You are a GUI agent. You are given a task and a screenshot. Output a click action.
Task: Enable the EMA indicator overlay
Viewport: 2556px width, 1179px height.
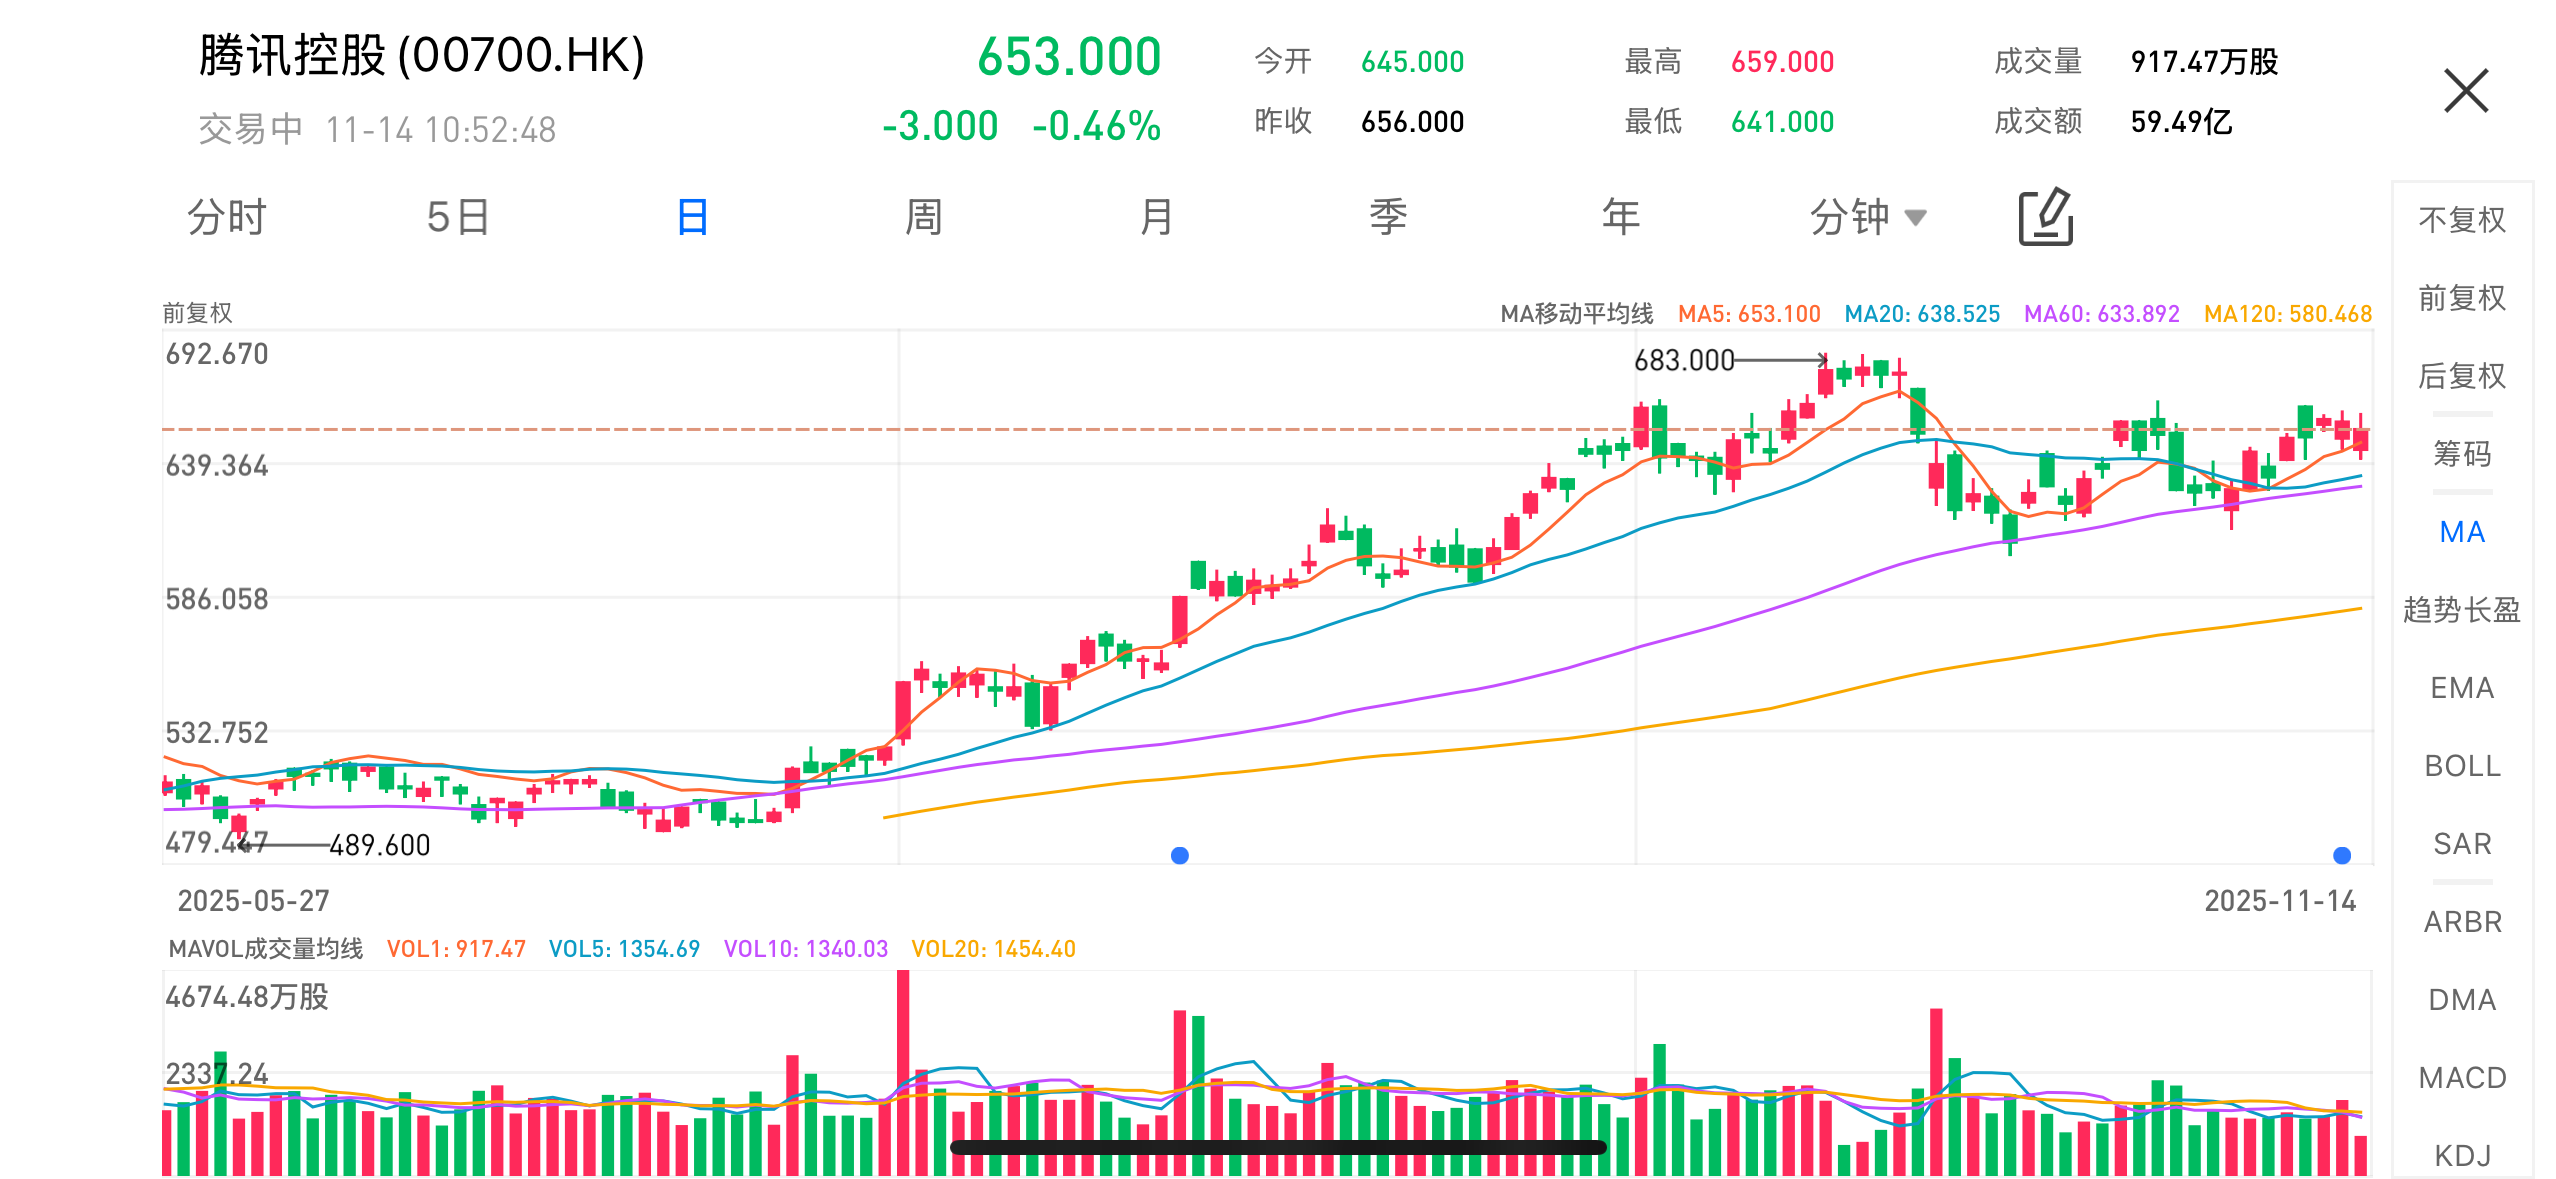pyautogui.click(x=2461, y=688)
